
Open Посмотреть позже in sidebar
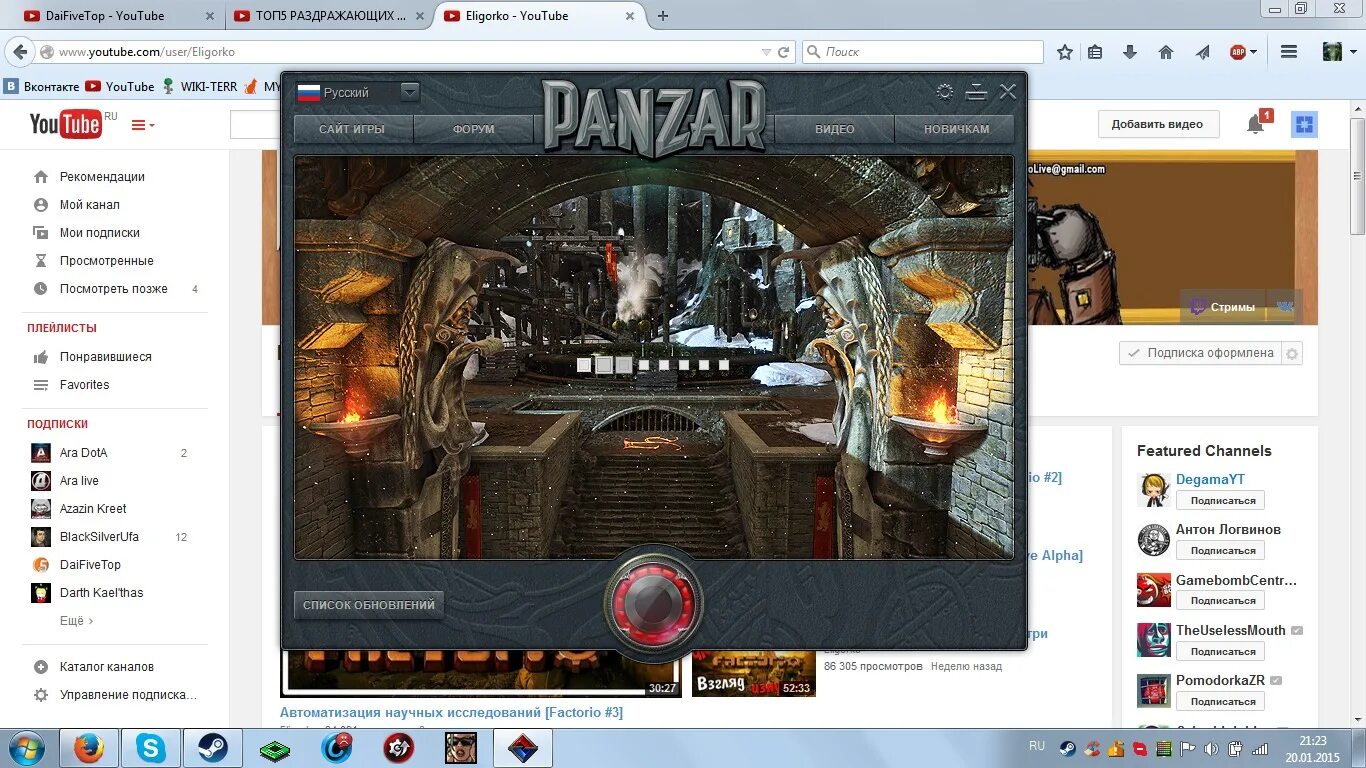point(115,289)
